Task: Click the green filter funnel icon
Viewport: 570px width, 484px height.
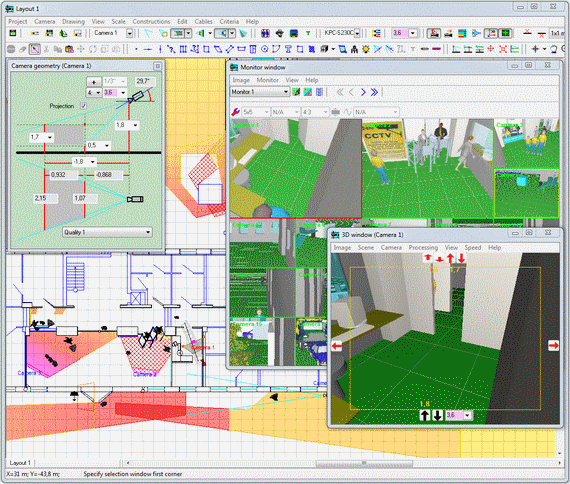Action: [308, 33]
